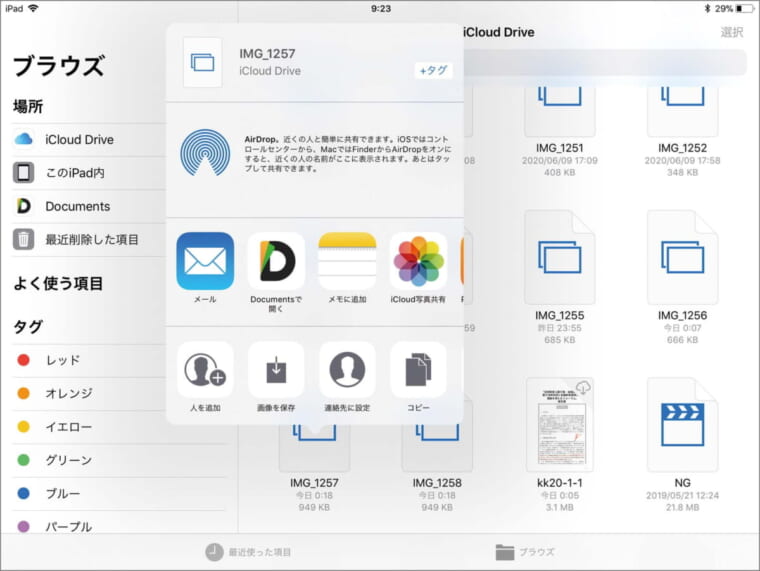The width and height of the screenshot is (760, 571).
Task: Save the image with 画像を保存 icon
Action: pyautogui.click(x=276, y=370)
